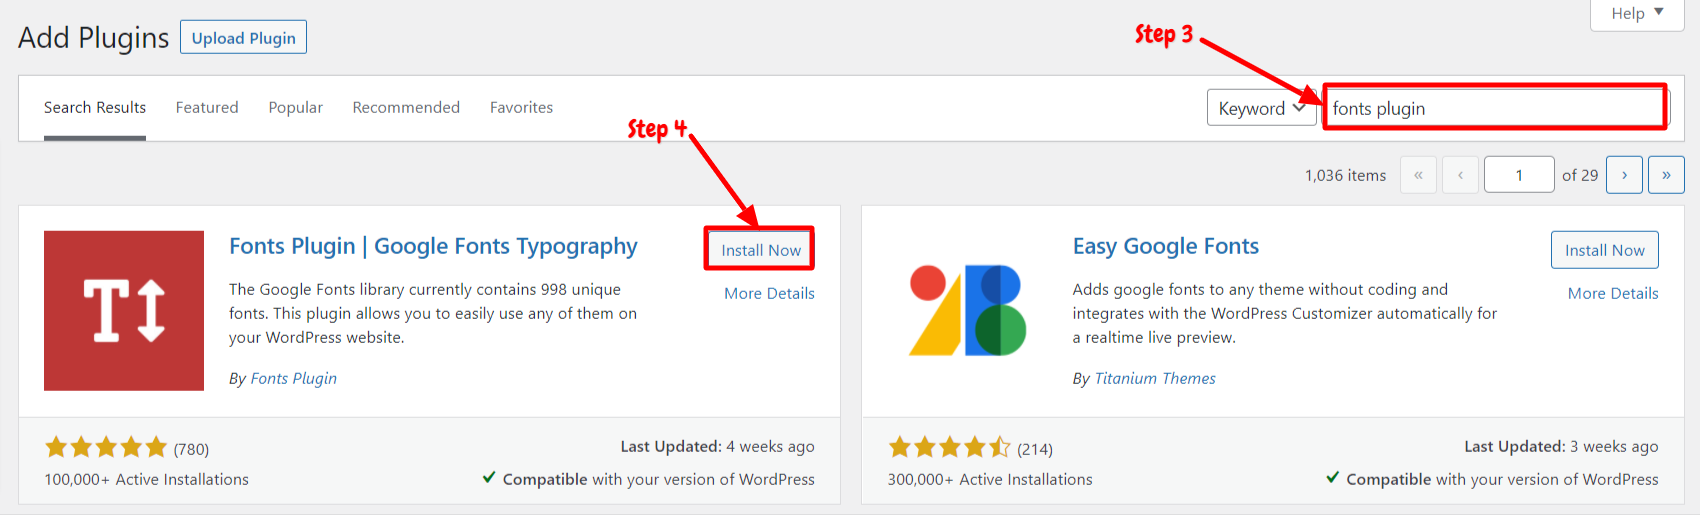Click the Upload Plugin button
Image resolution: width=1700 pixels, height=515 pixels.
click(243, 38)
